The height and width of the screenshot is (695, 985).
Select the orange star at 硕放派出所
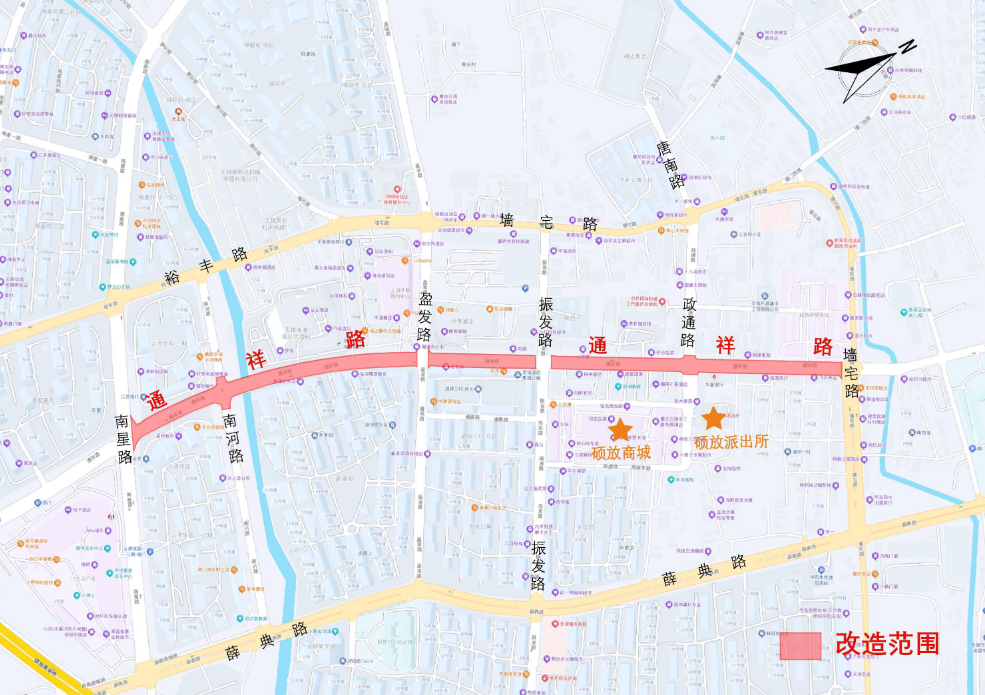(713, 418)
